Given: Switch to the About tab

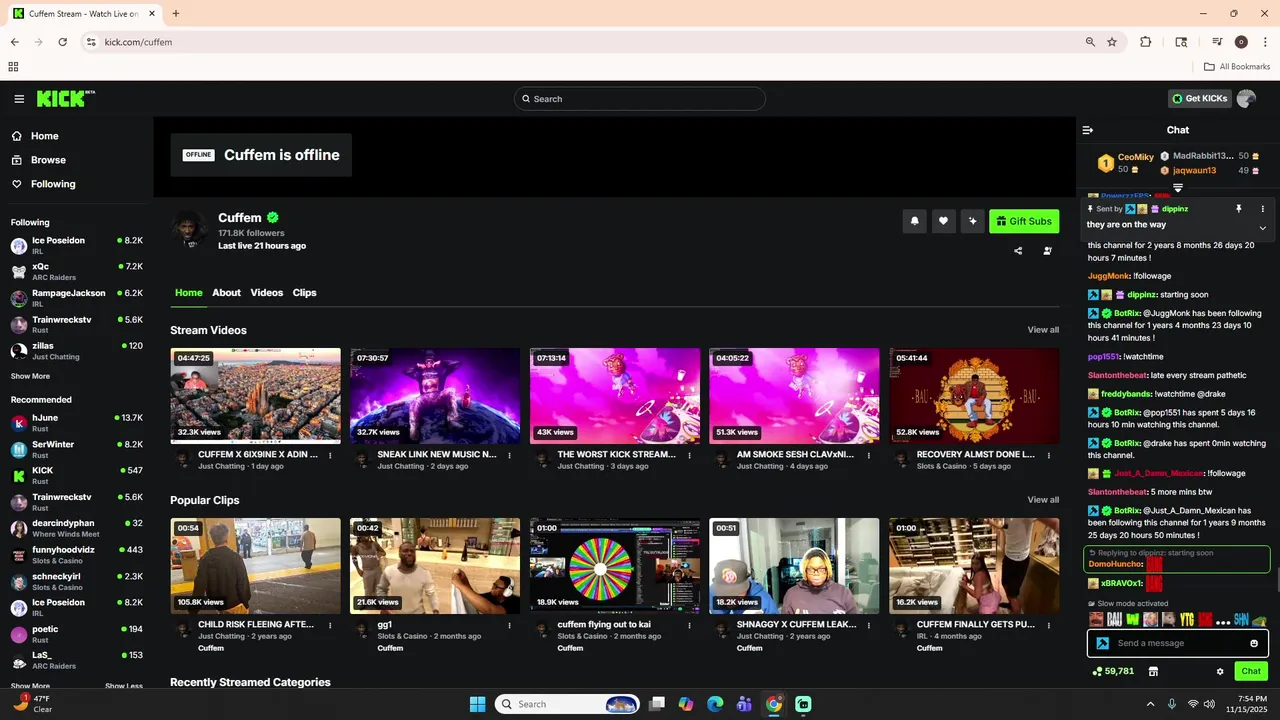Looking at the screenshot, I should (x=226, y=292).
